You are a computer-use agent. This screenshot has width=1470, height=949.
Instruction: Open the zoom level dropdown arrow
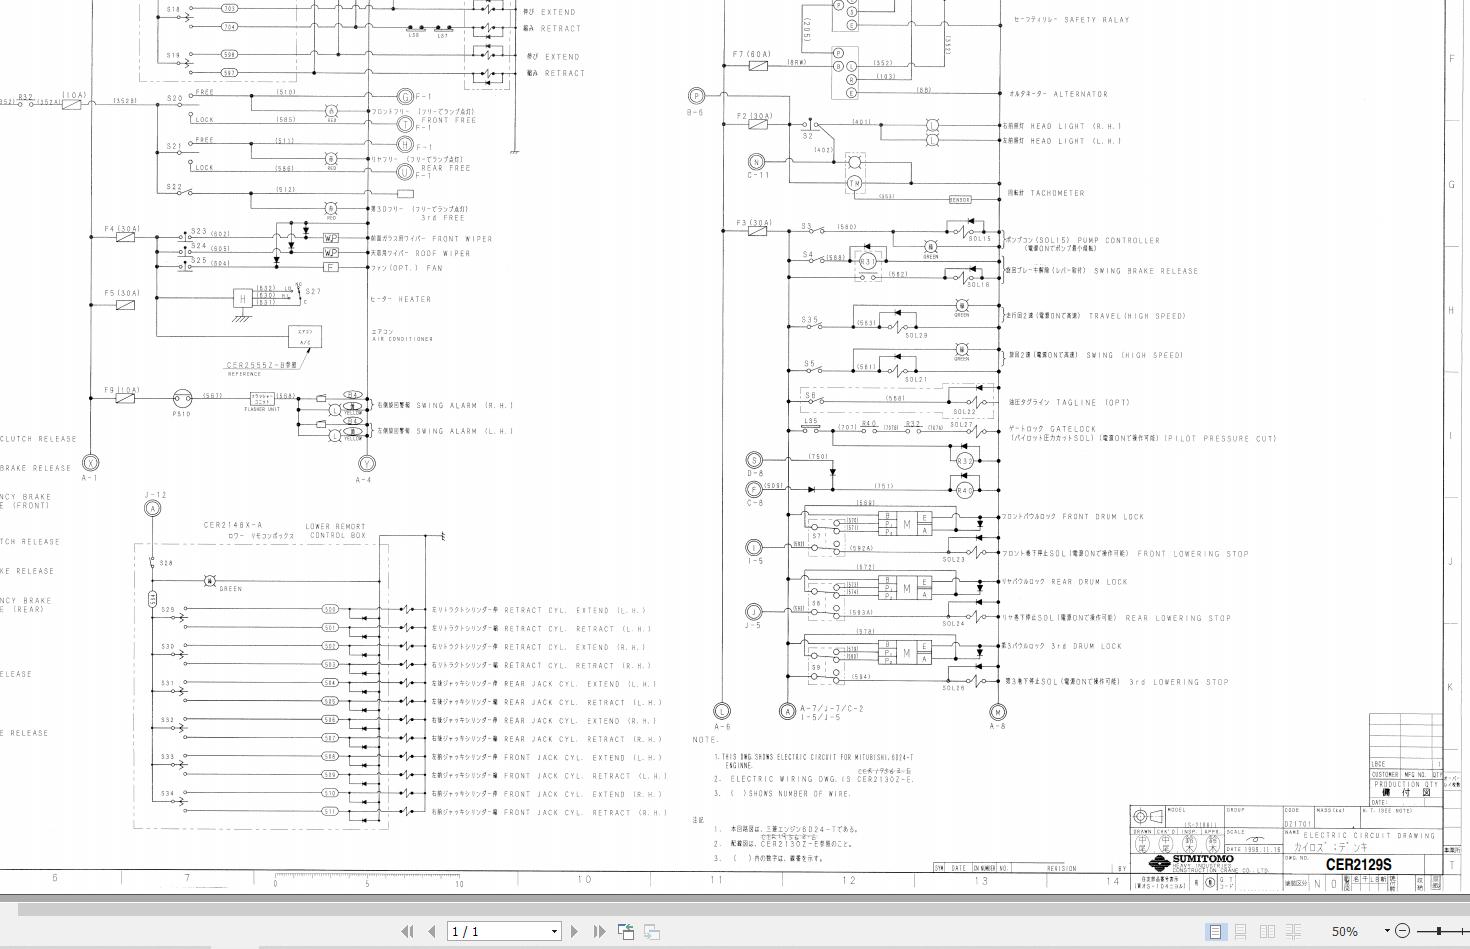[1387, 931]
